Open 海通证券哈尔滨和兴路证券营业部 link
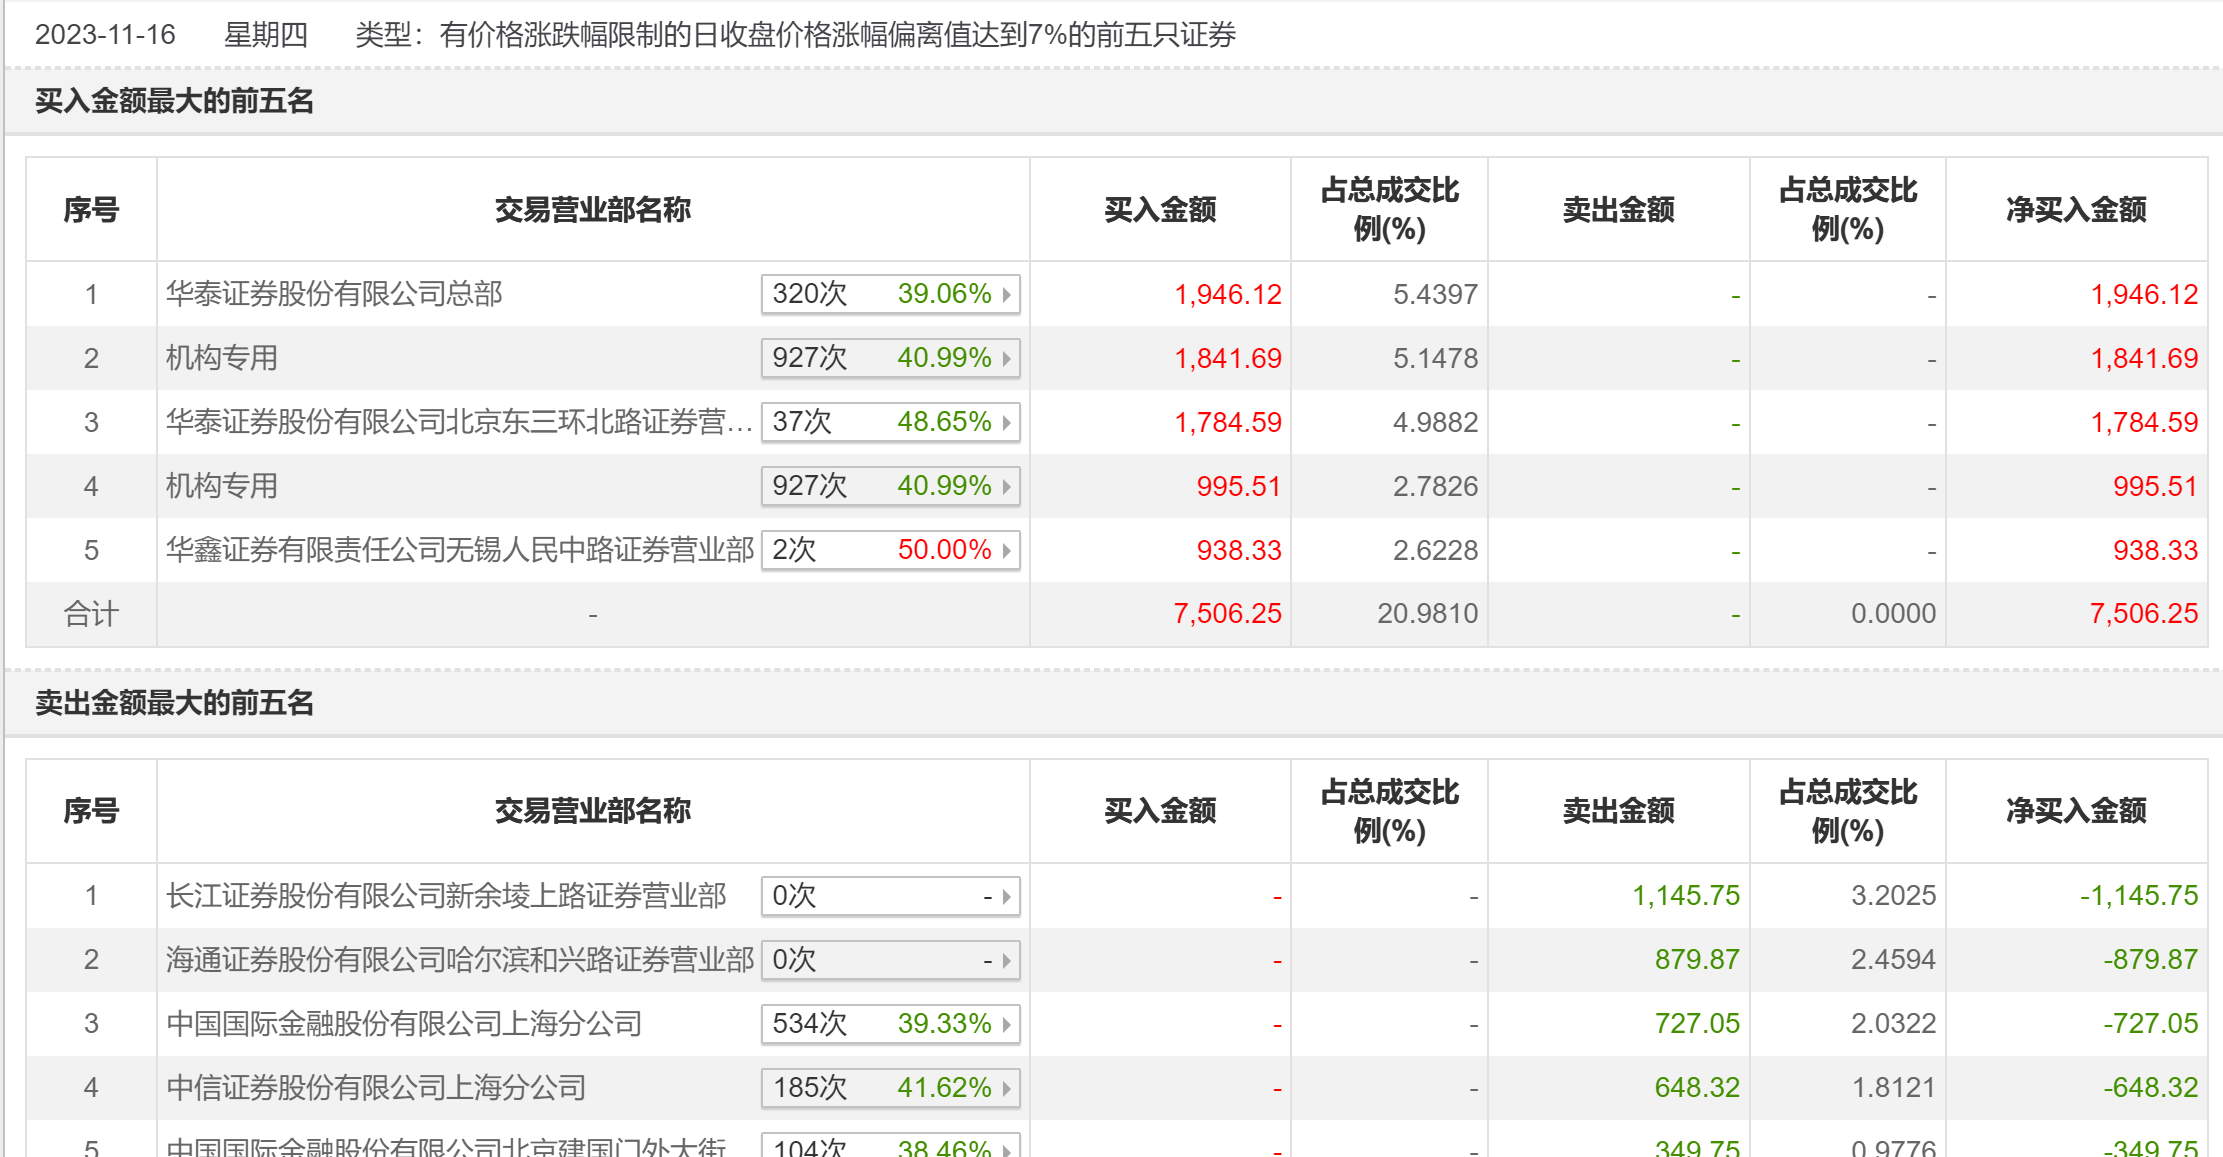Screen dimensions: 2223x1157 coord(459,960)
